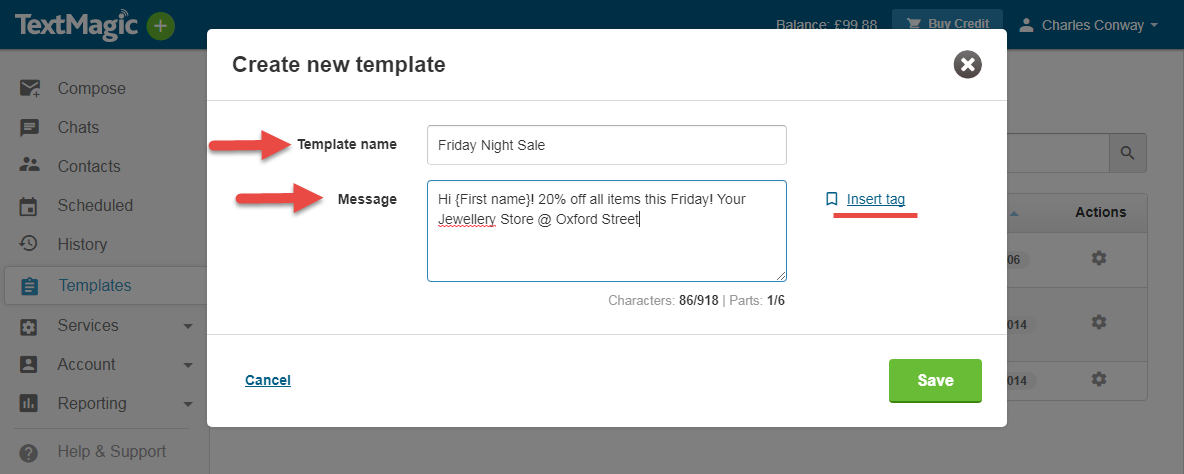Open Compose from the sidebar envelope icon
The image size is (1184, 474).
coord(30,88)
